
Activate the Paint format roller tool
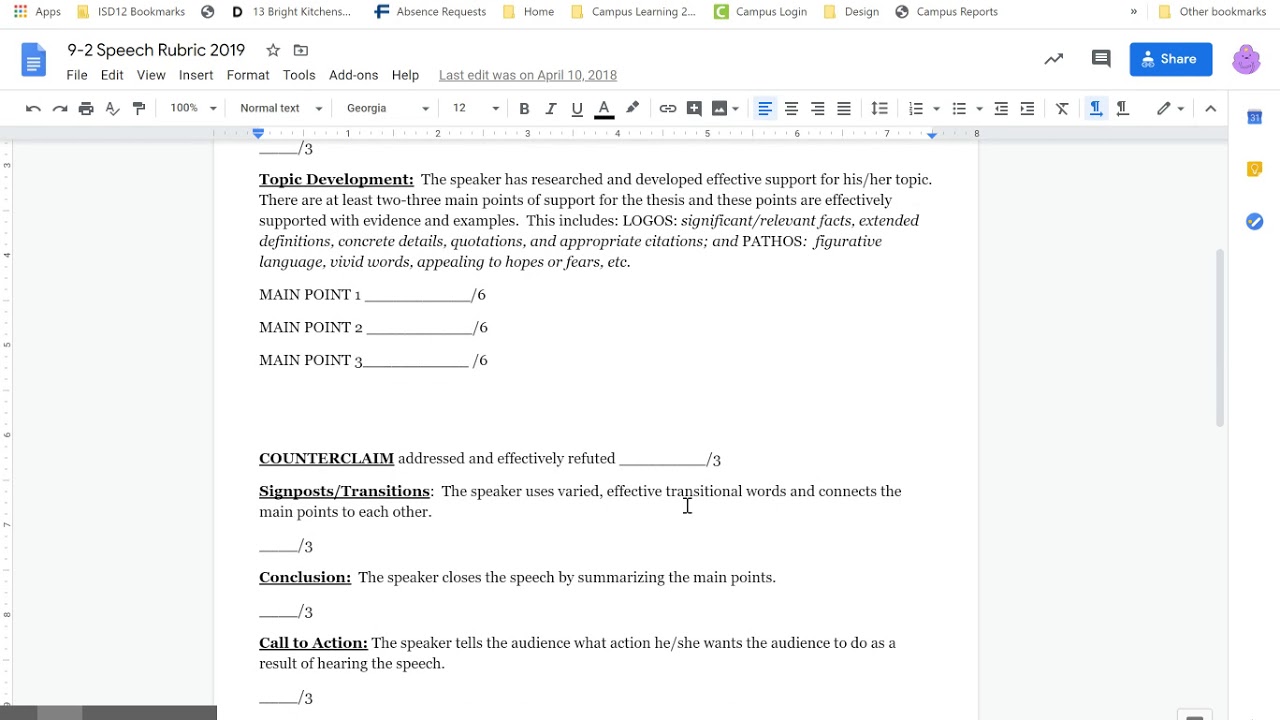pos(139,108)
